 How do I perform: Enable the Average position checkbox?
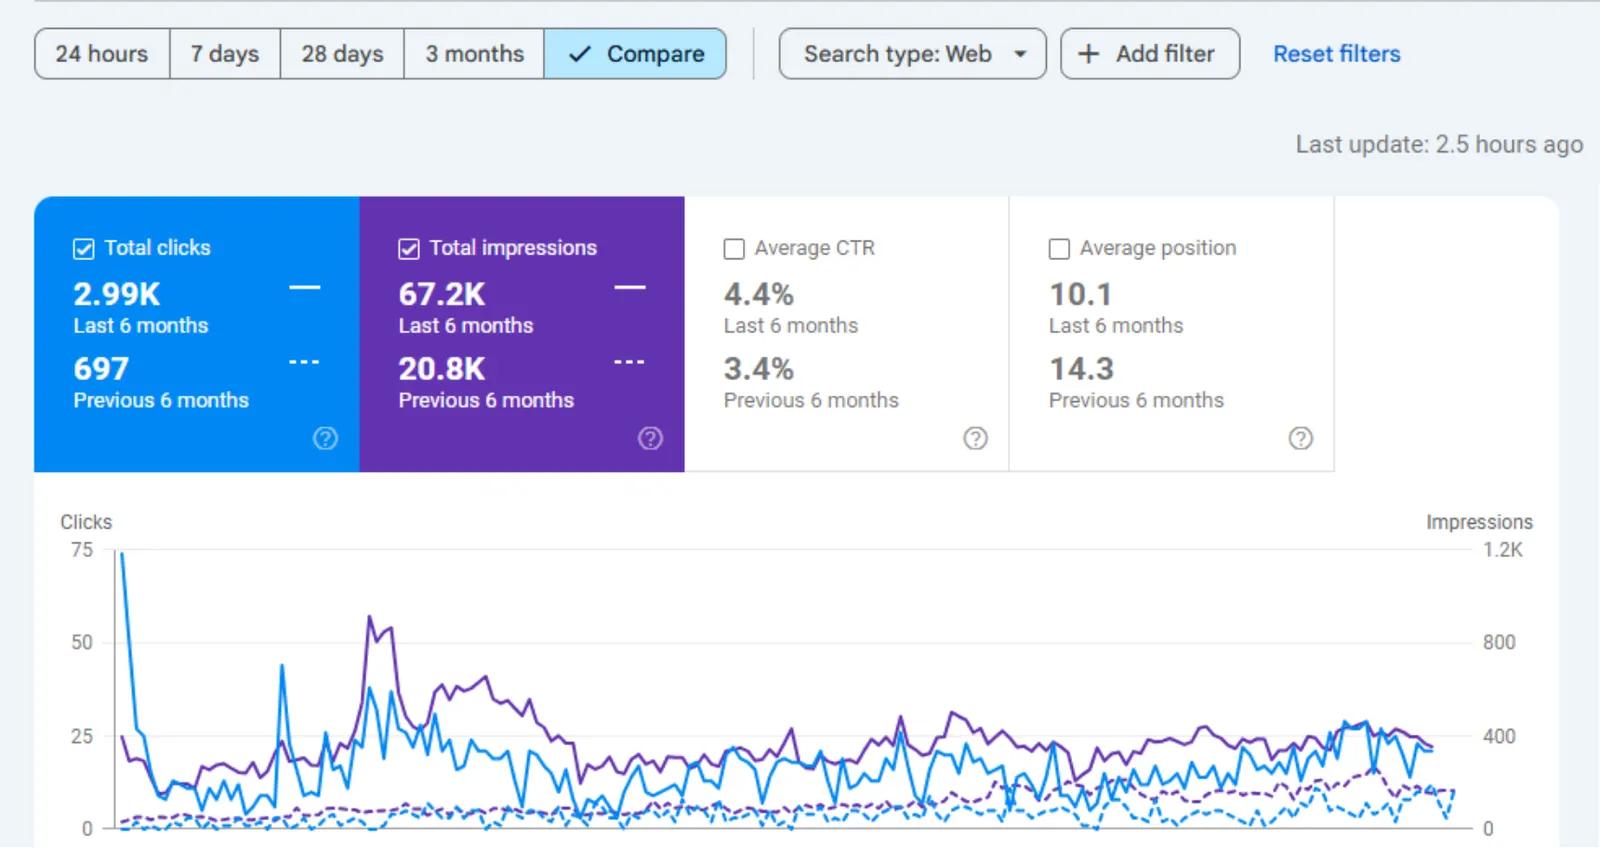pyautogui.click(x=1059, y=249)
